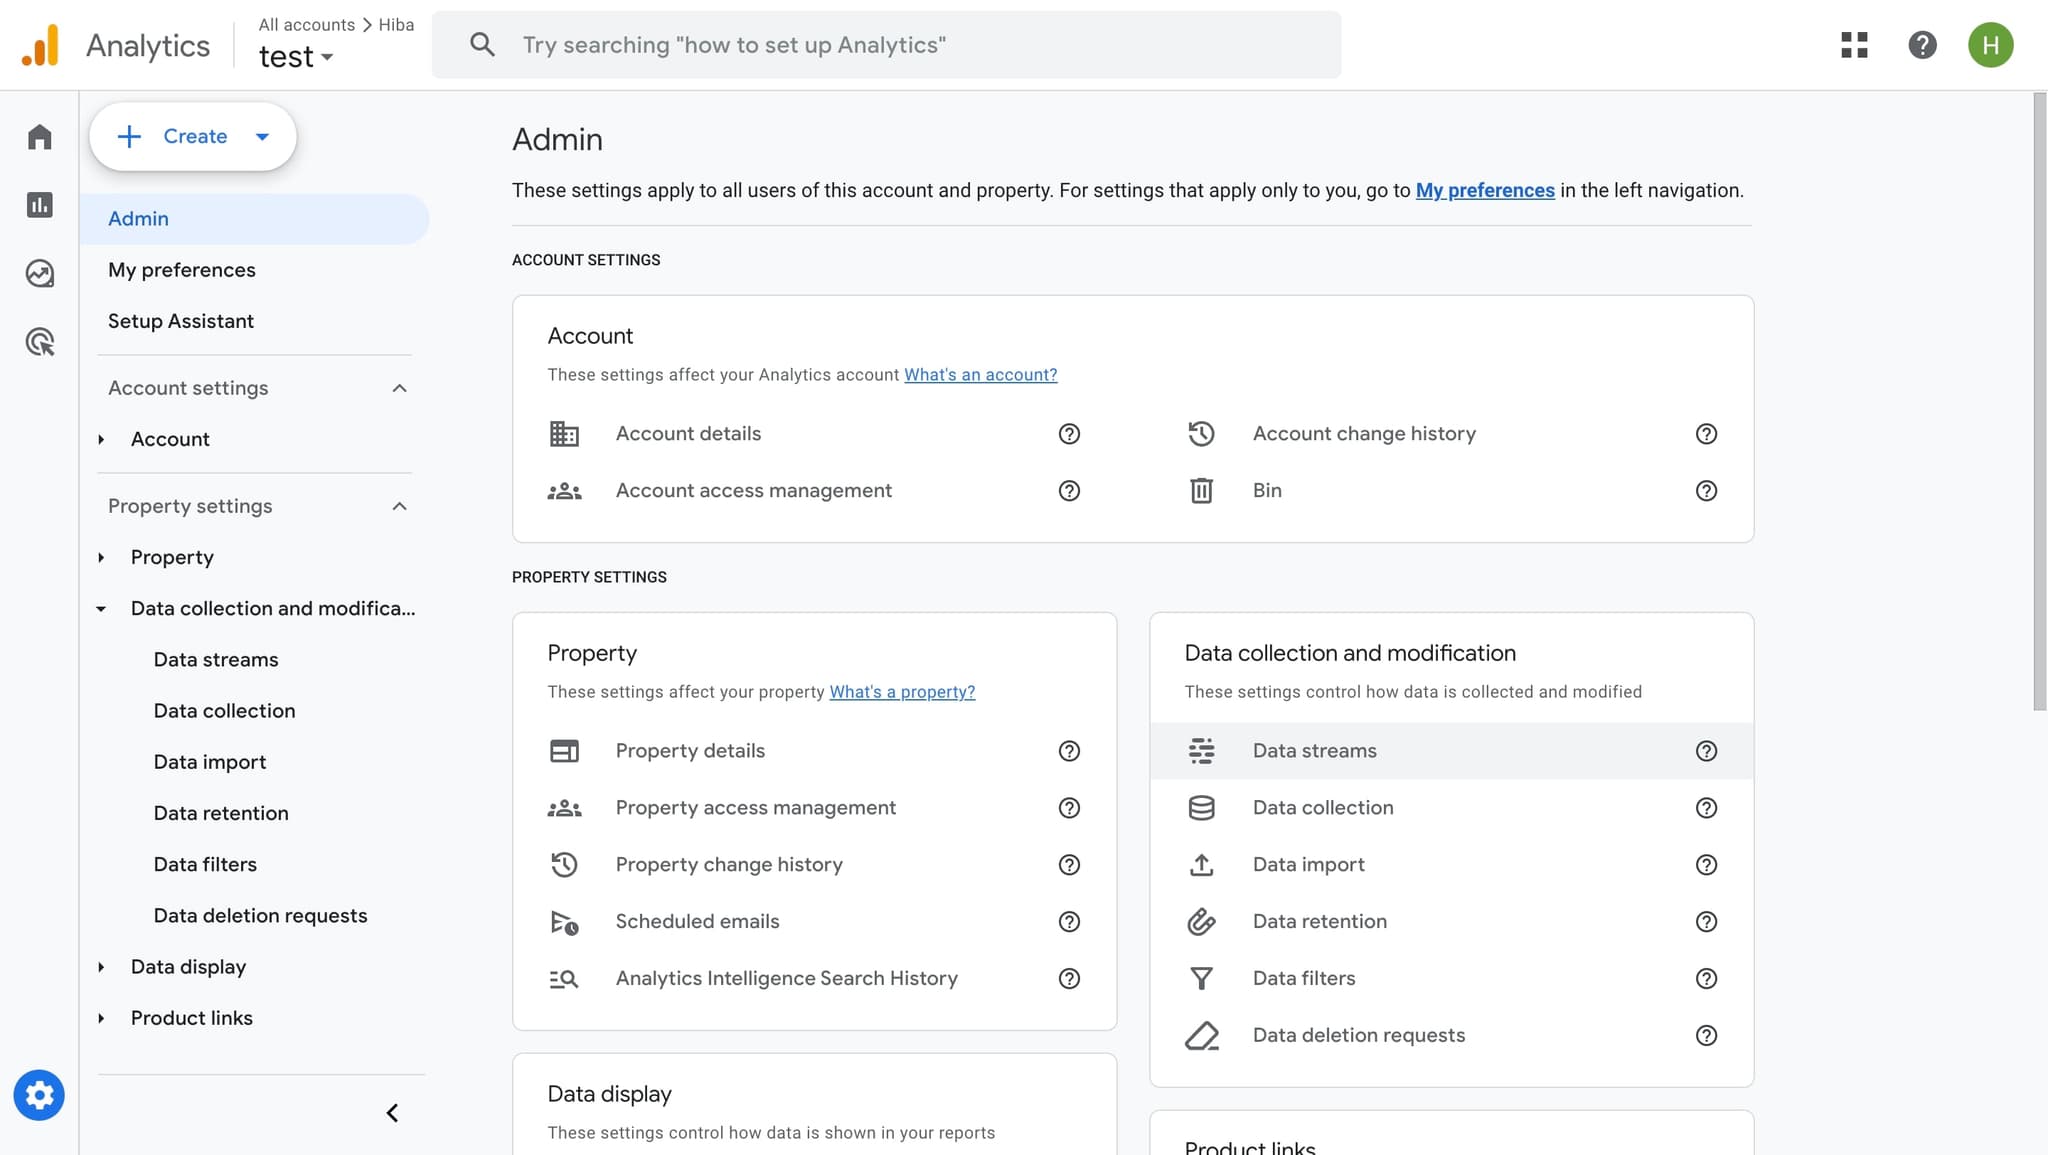
Task: Open Setup Assistant from the sidebar
Action: tap(180, 321)
